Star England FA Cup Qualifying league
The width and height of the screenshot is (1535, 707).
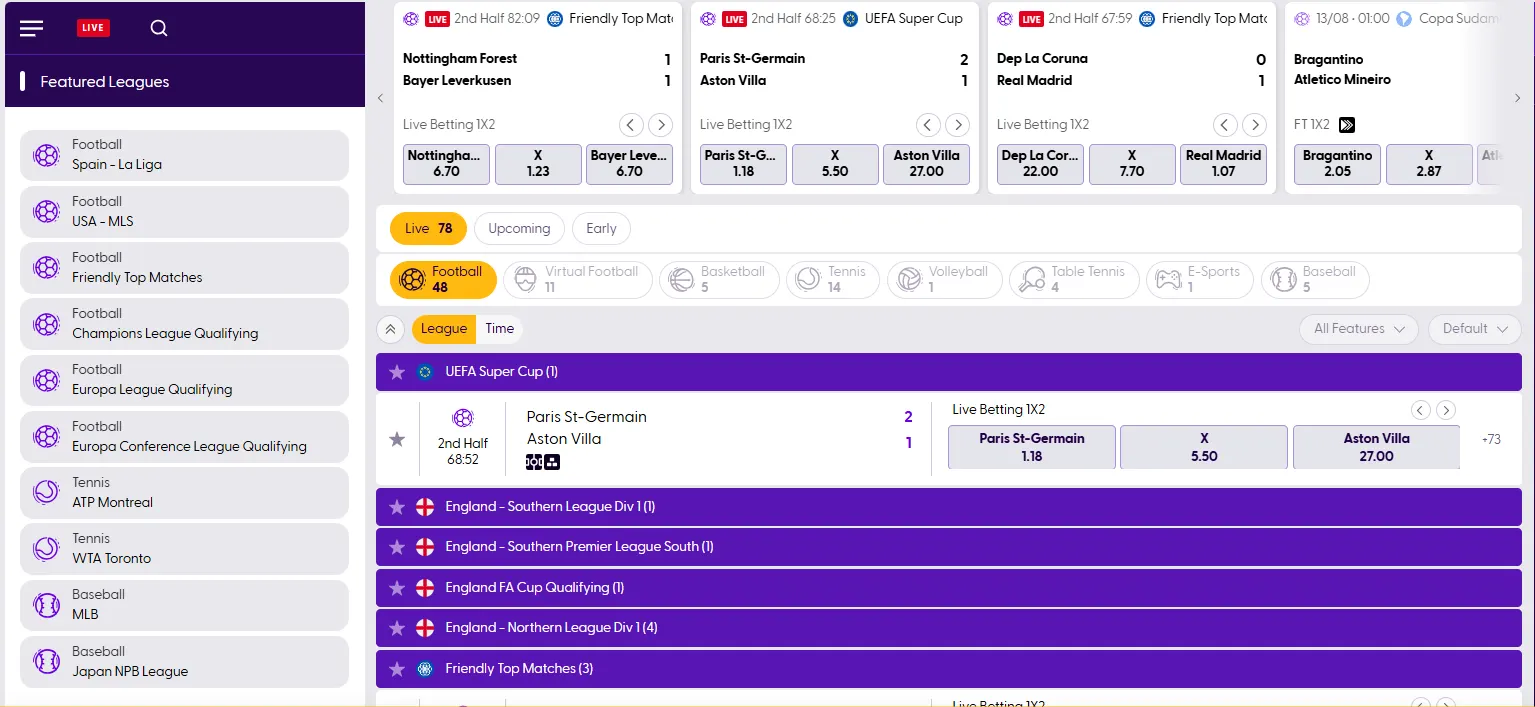coord(397,588)
